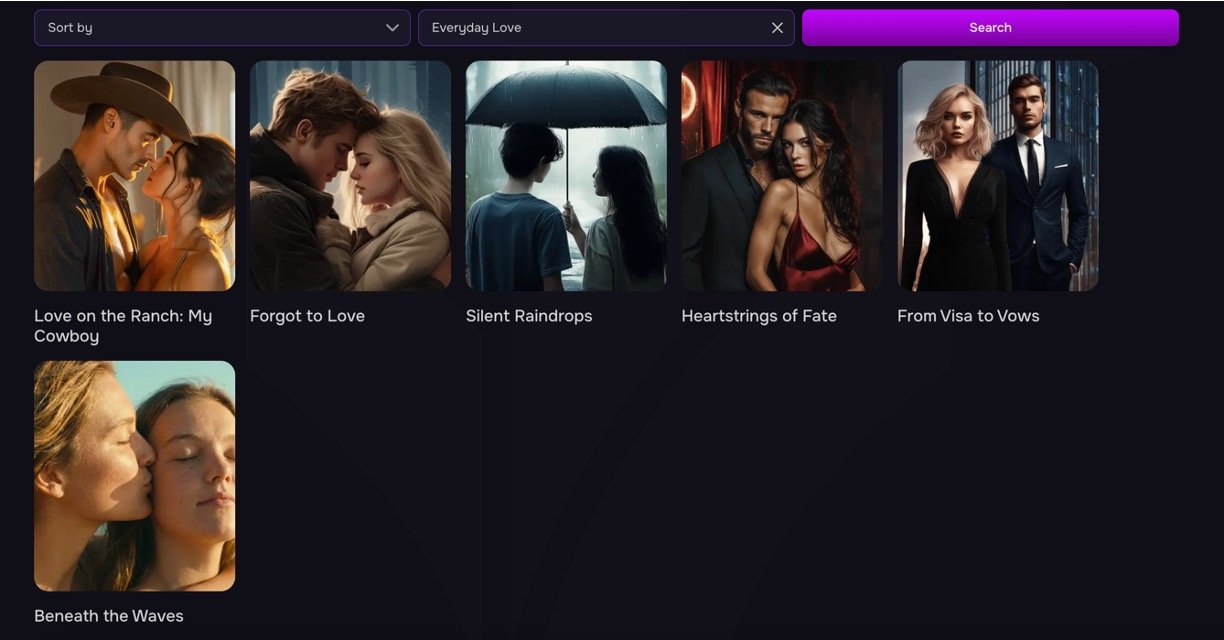
Task: Click the chevron arrow in Sort by
Action: click(x=392, y=28)
